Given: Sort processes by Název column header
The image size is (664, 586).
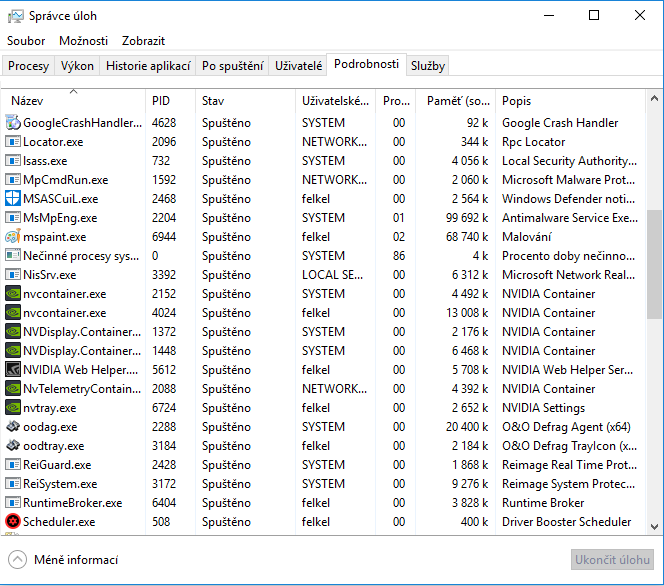Looking at the screenshot, I should click(28, 101).
